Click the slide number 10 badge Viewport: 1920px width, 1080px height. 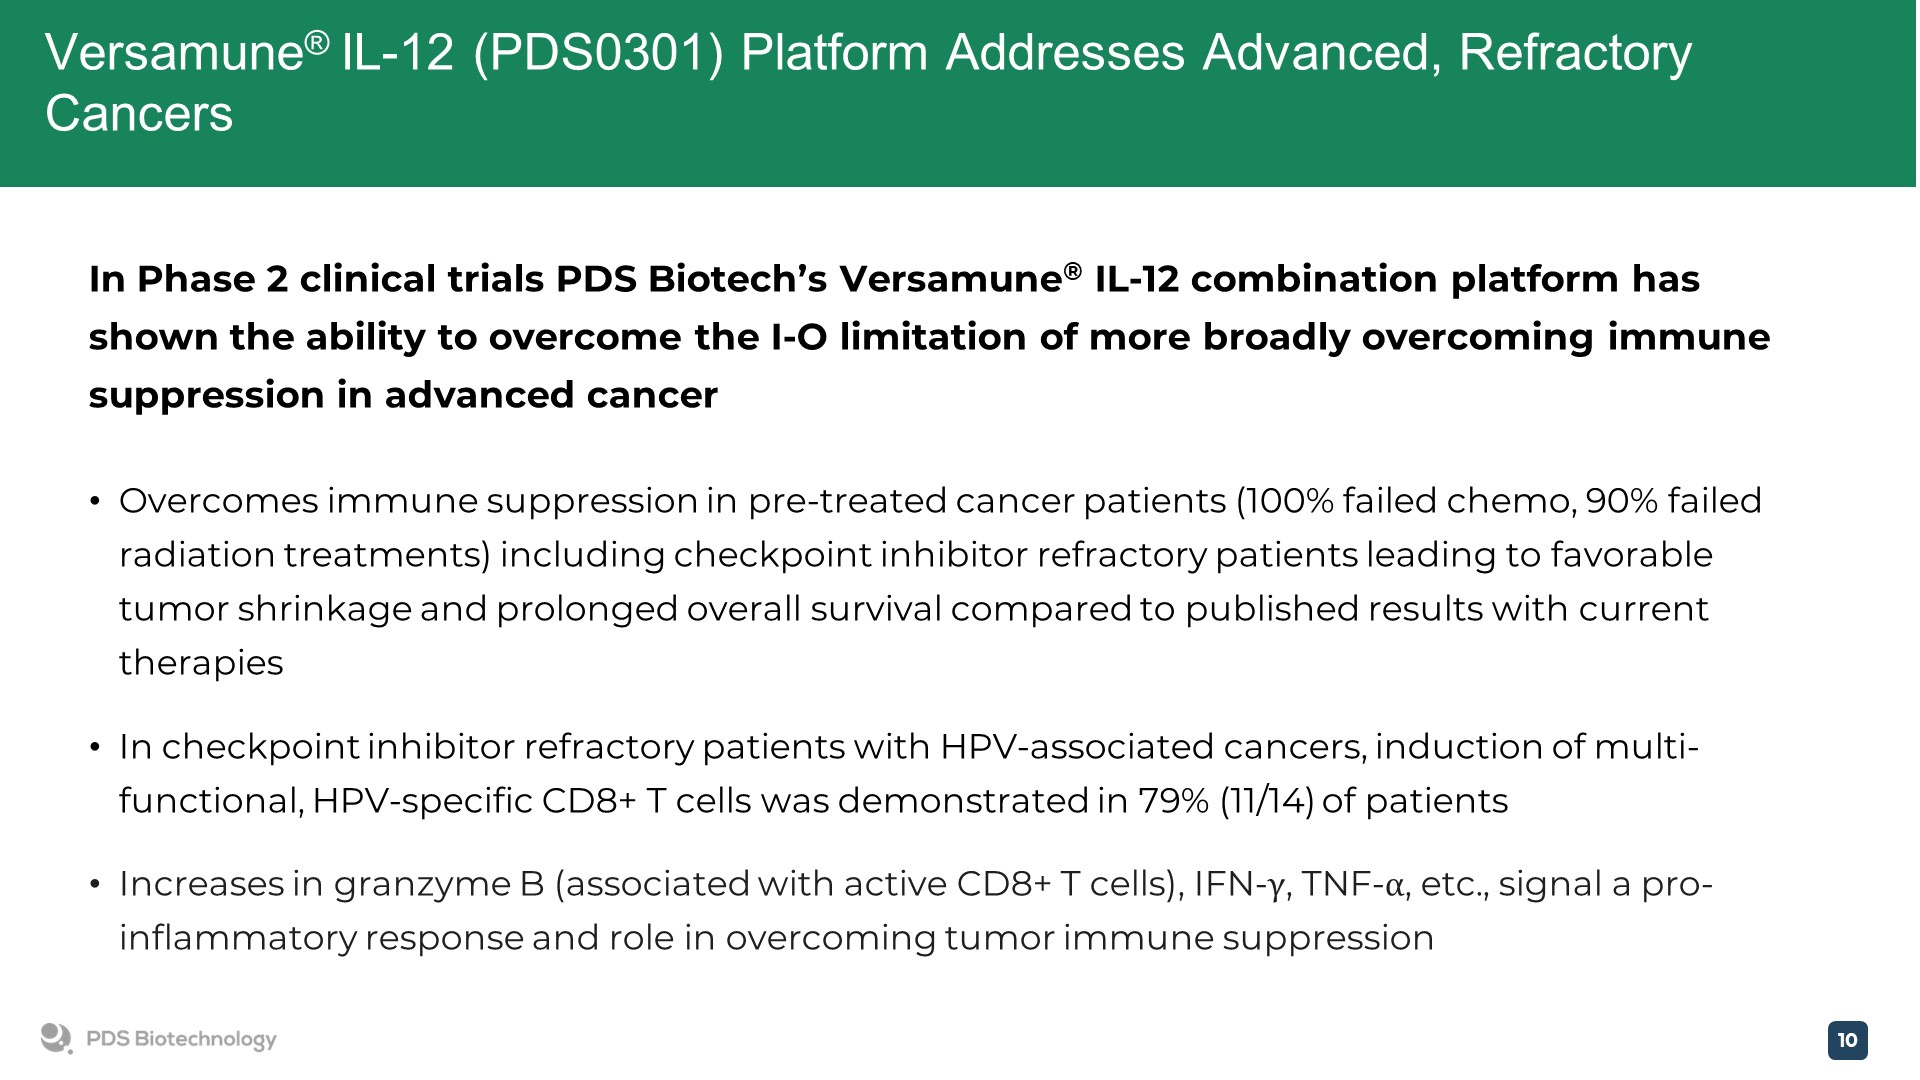pos(1847,1040)
